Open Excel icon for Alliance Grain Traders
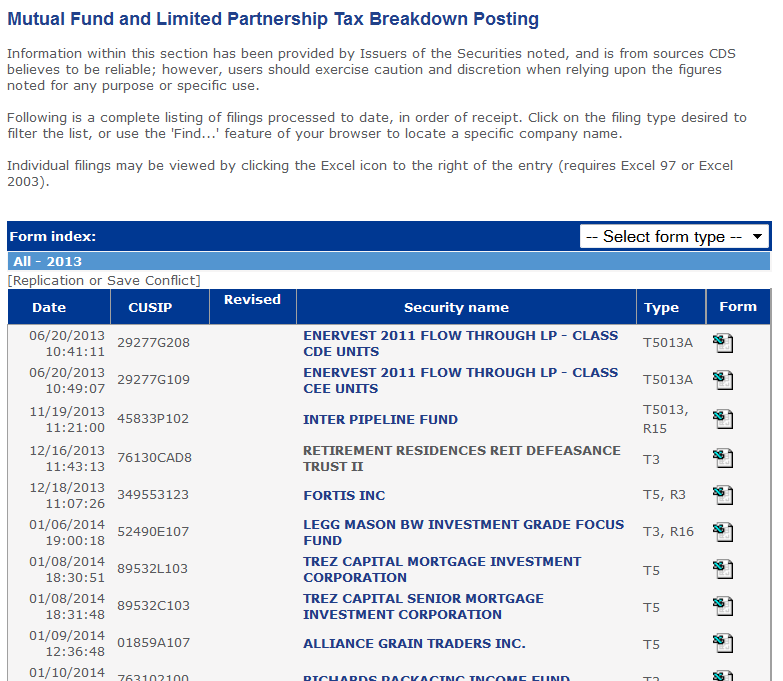Viewport: 783px width, 681px height. tap(723, 643)
